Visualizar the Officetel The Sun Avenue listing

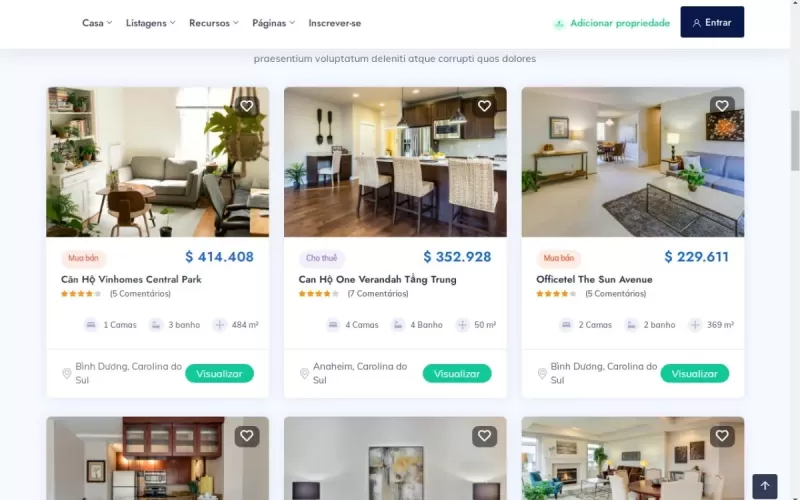coord(694,373)
